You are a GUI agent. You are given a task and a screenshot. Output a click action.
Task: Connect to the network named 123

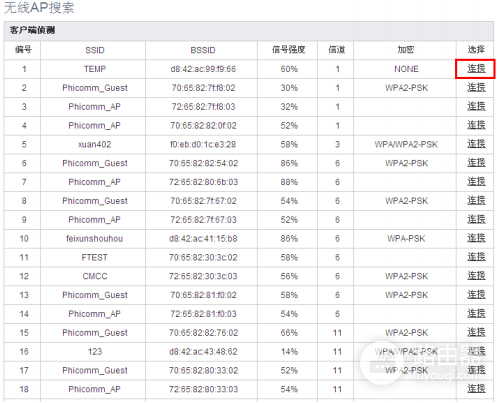click(x=476, y=351)
